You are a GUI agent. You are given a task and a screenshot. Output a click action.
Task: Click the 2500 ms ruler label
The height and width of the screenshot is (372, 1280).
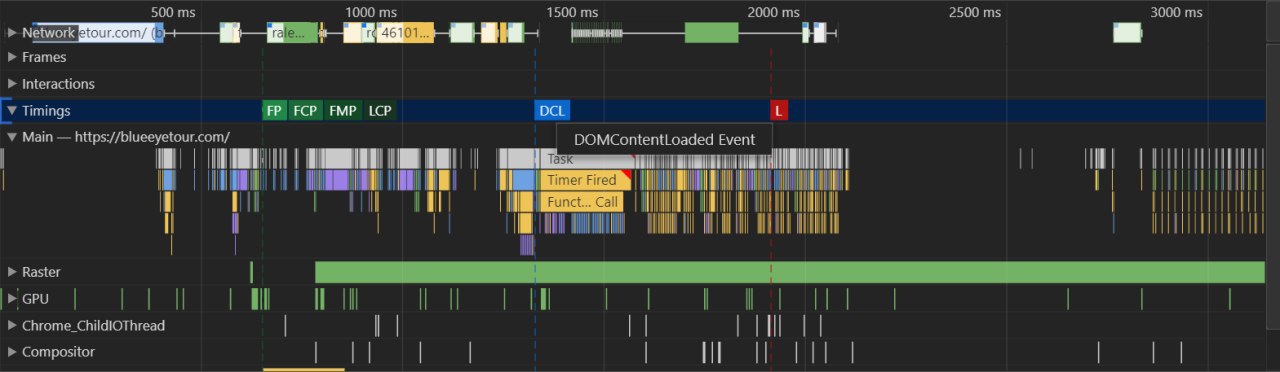[x=974, y=12]
